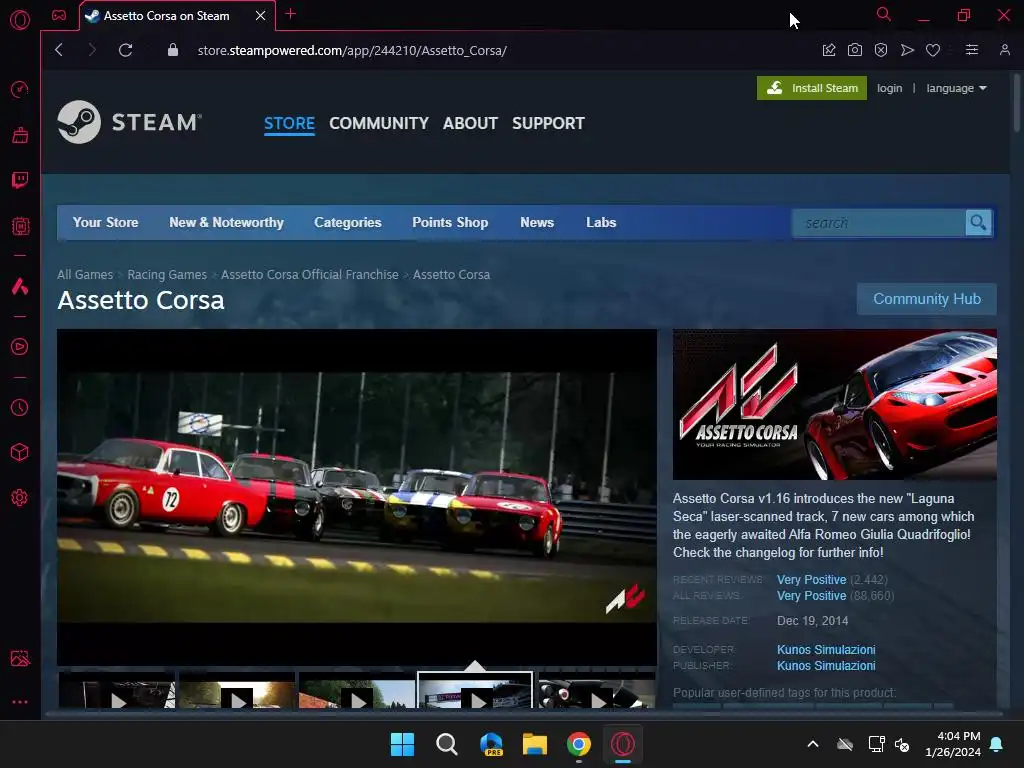This screenshot has width=1024, height=768.
Task: Open recent reviews Very Positive link
Action: [x=811, y=580]
